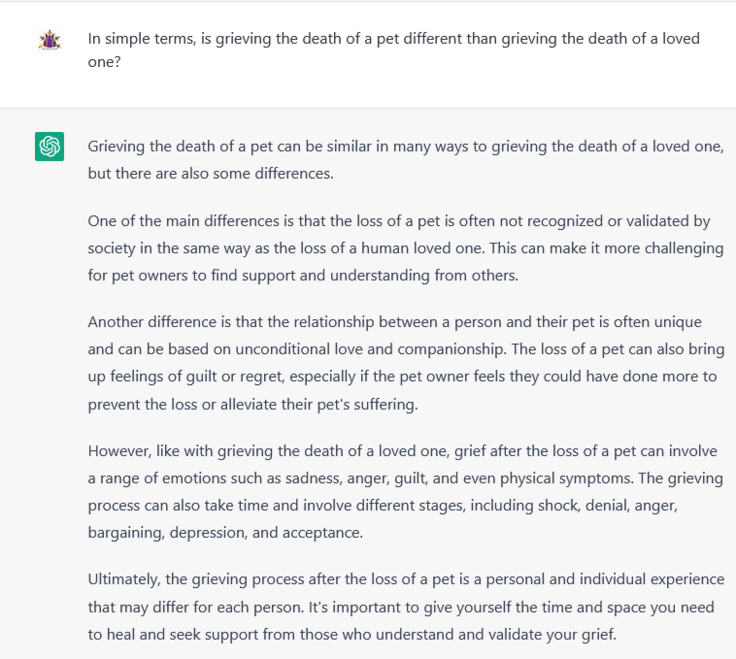Screen dimensions: 736x659
Task: Click the final paragraph starting 'Ultimately'
Action: [x=406, y=606]
